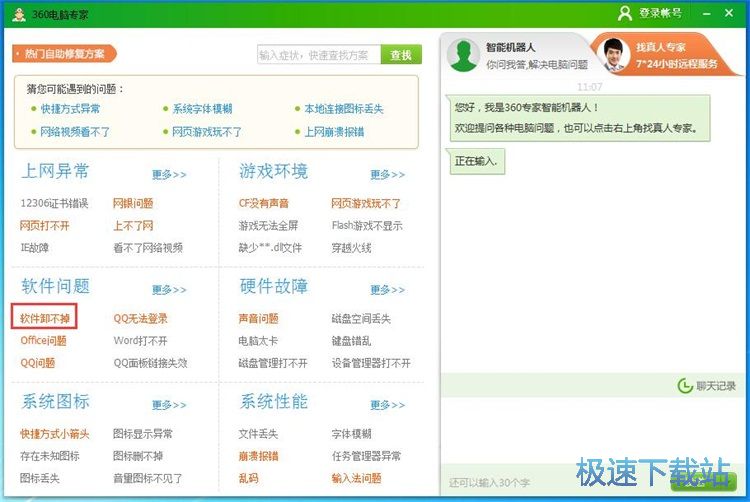Select 穿越火线 item
The height and width of the screenshot is (502, 750).
(x=352, y=248)
